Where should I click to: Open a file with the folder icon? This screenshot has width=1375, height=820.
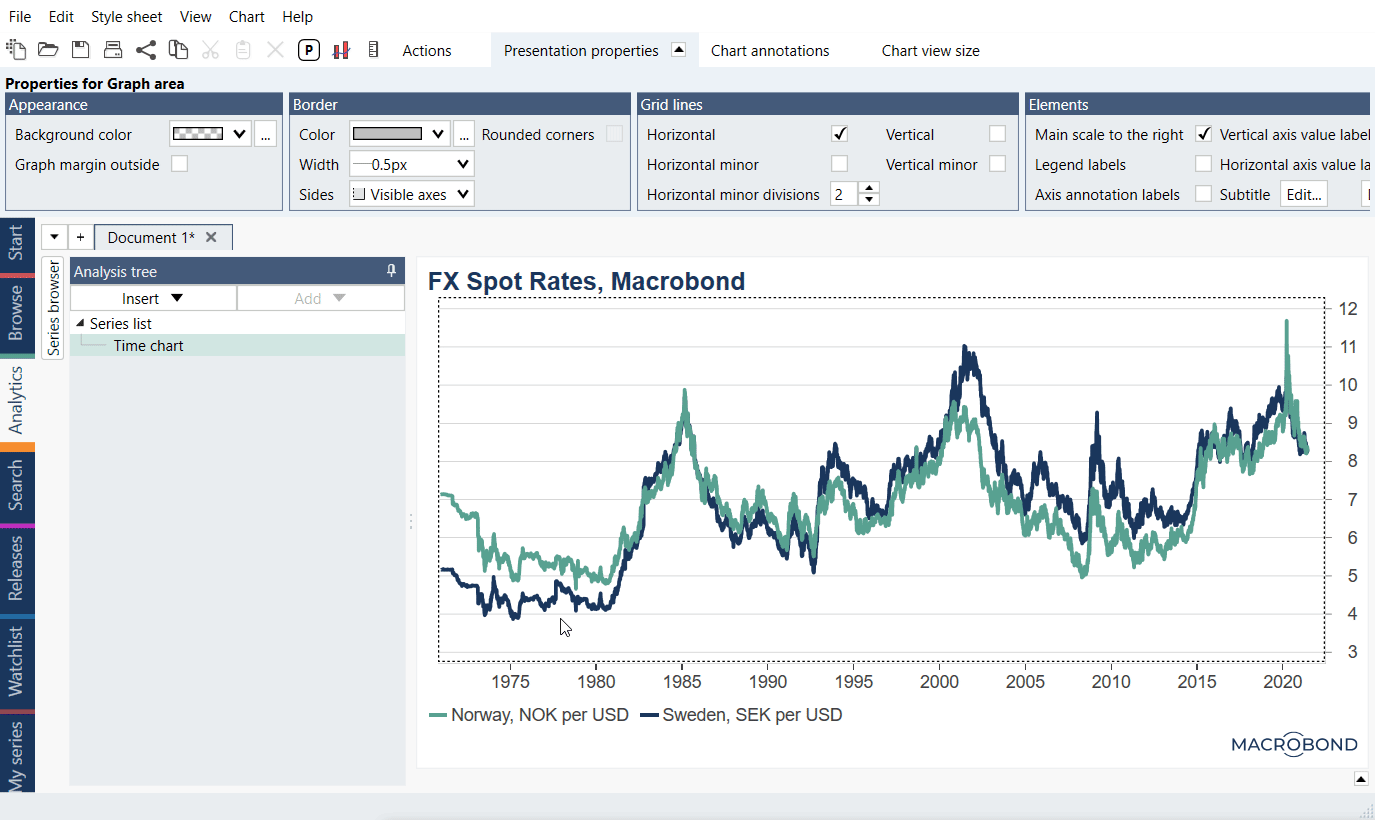(47, 50)
